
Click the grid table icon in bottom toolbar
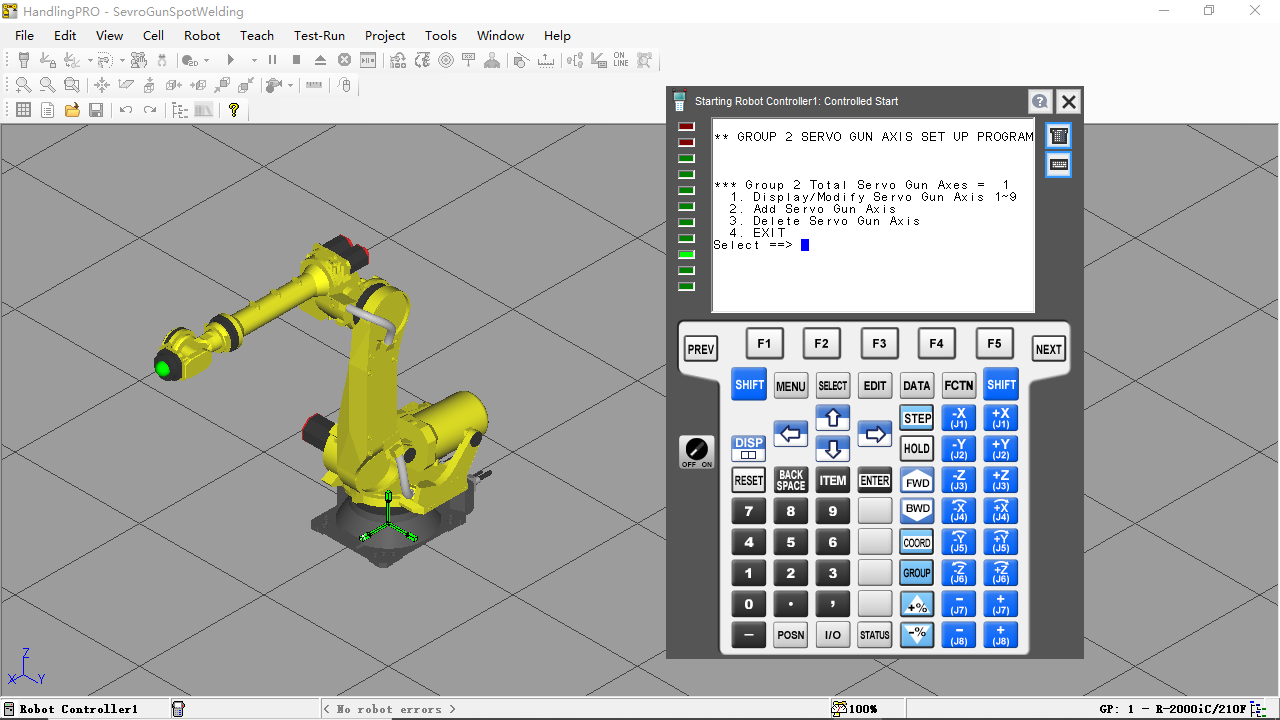point(23,110)
